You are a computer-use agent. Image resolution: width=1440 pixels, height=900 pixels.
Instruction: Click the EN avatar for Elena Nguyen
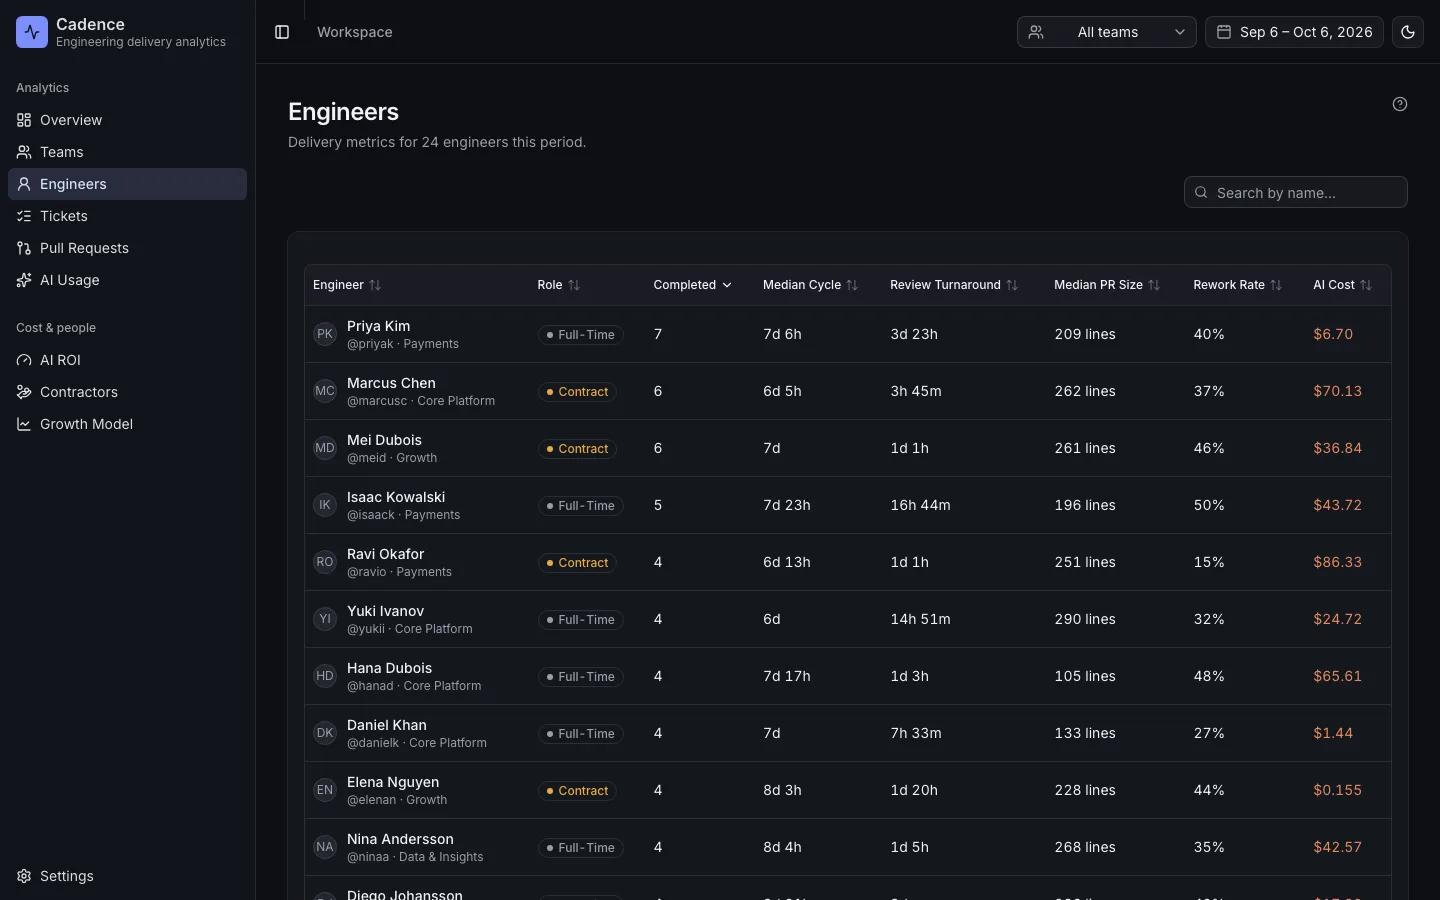click(x=325, y=790)
